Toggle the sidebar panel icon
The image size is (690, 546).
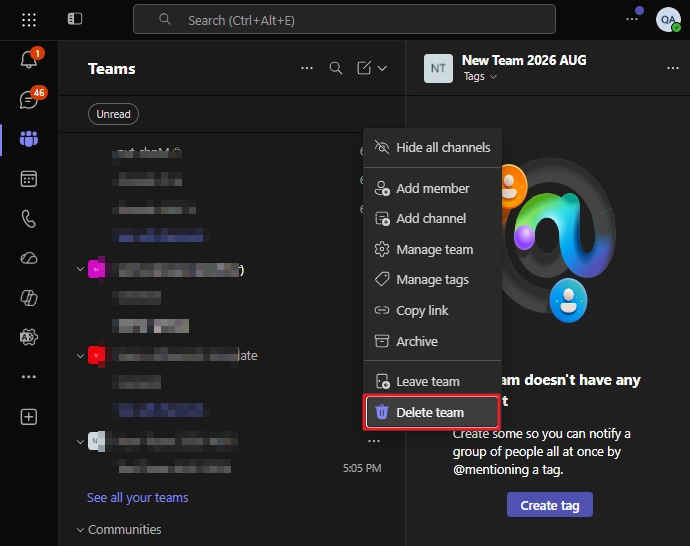coord(75,19)
